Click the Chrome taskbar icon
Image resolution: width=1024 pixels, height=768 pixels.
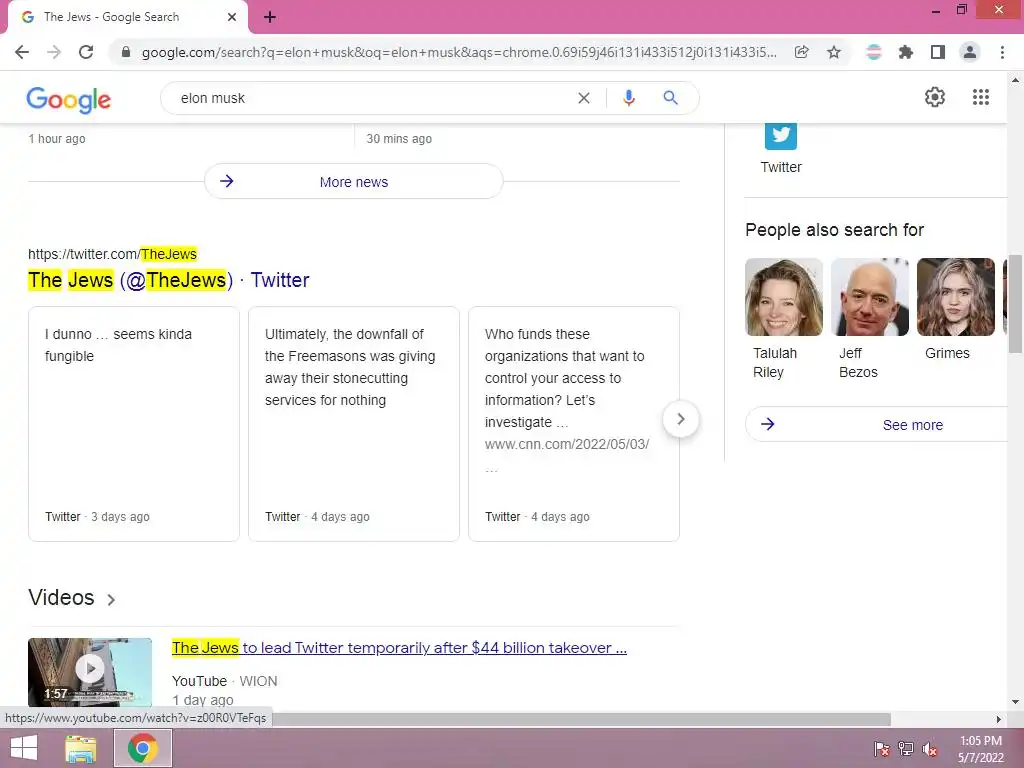coord(143,748)
